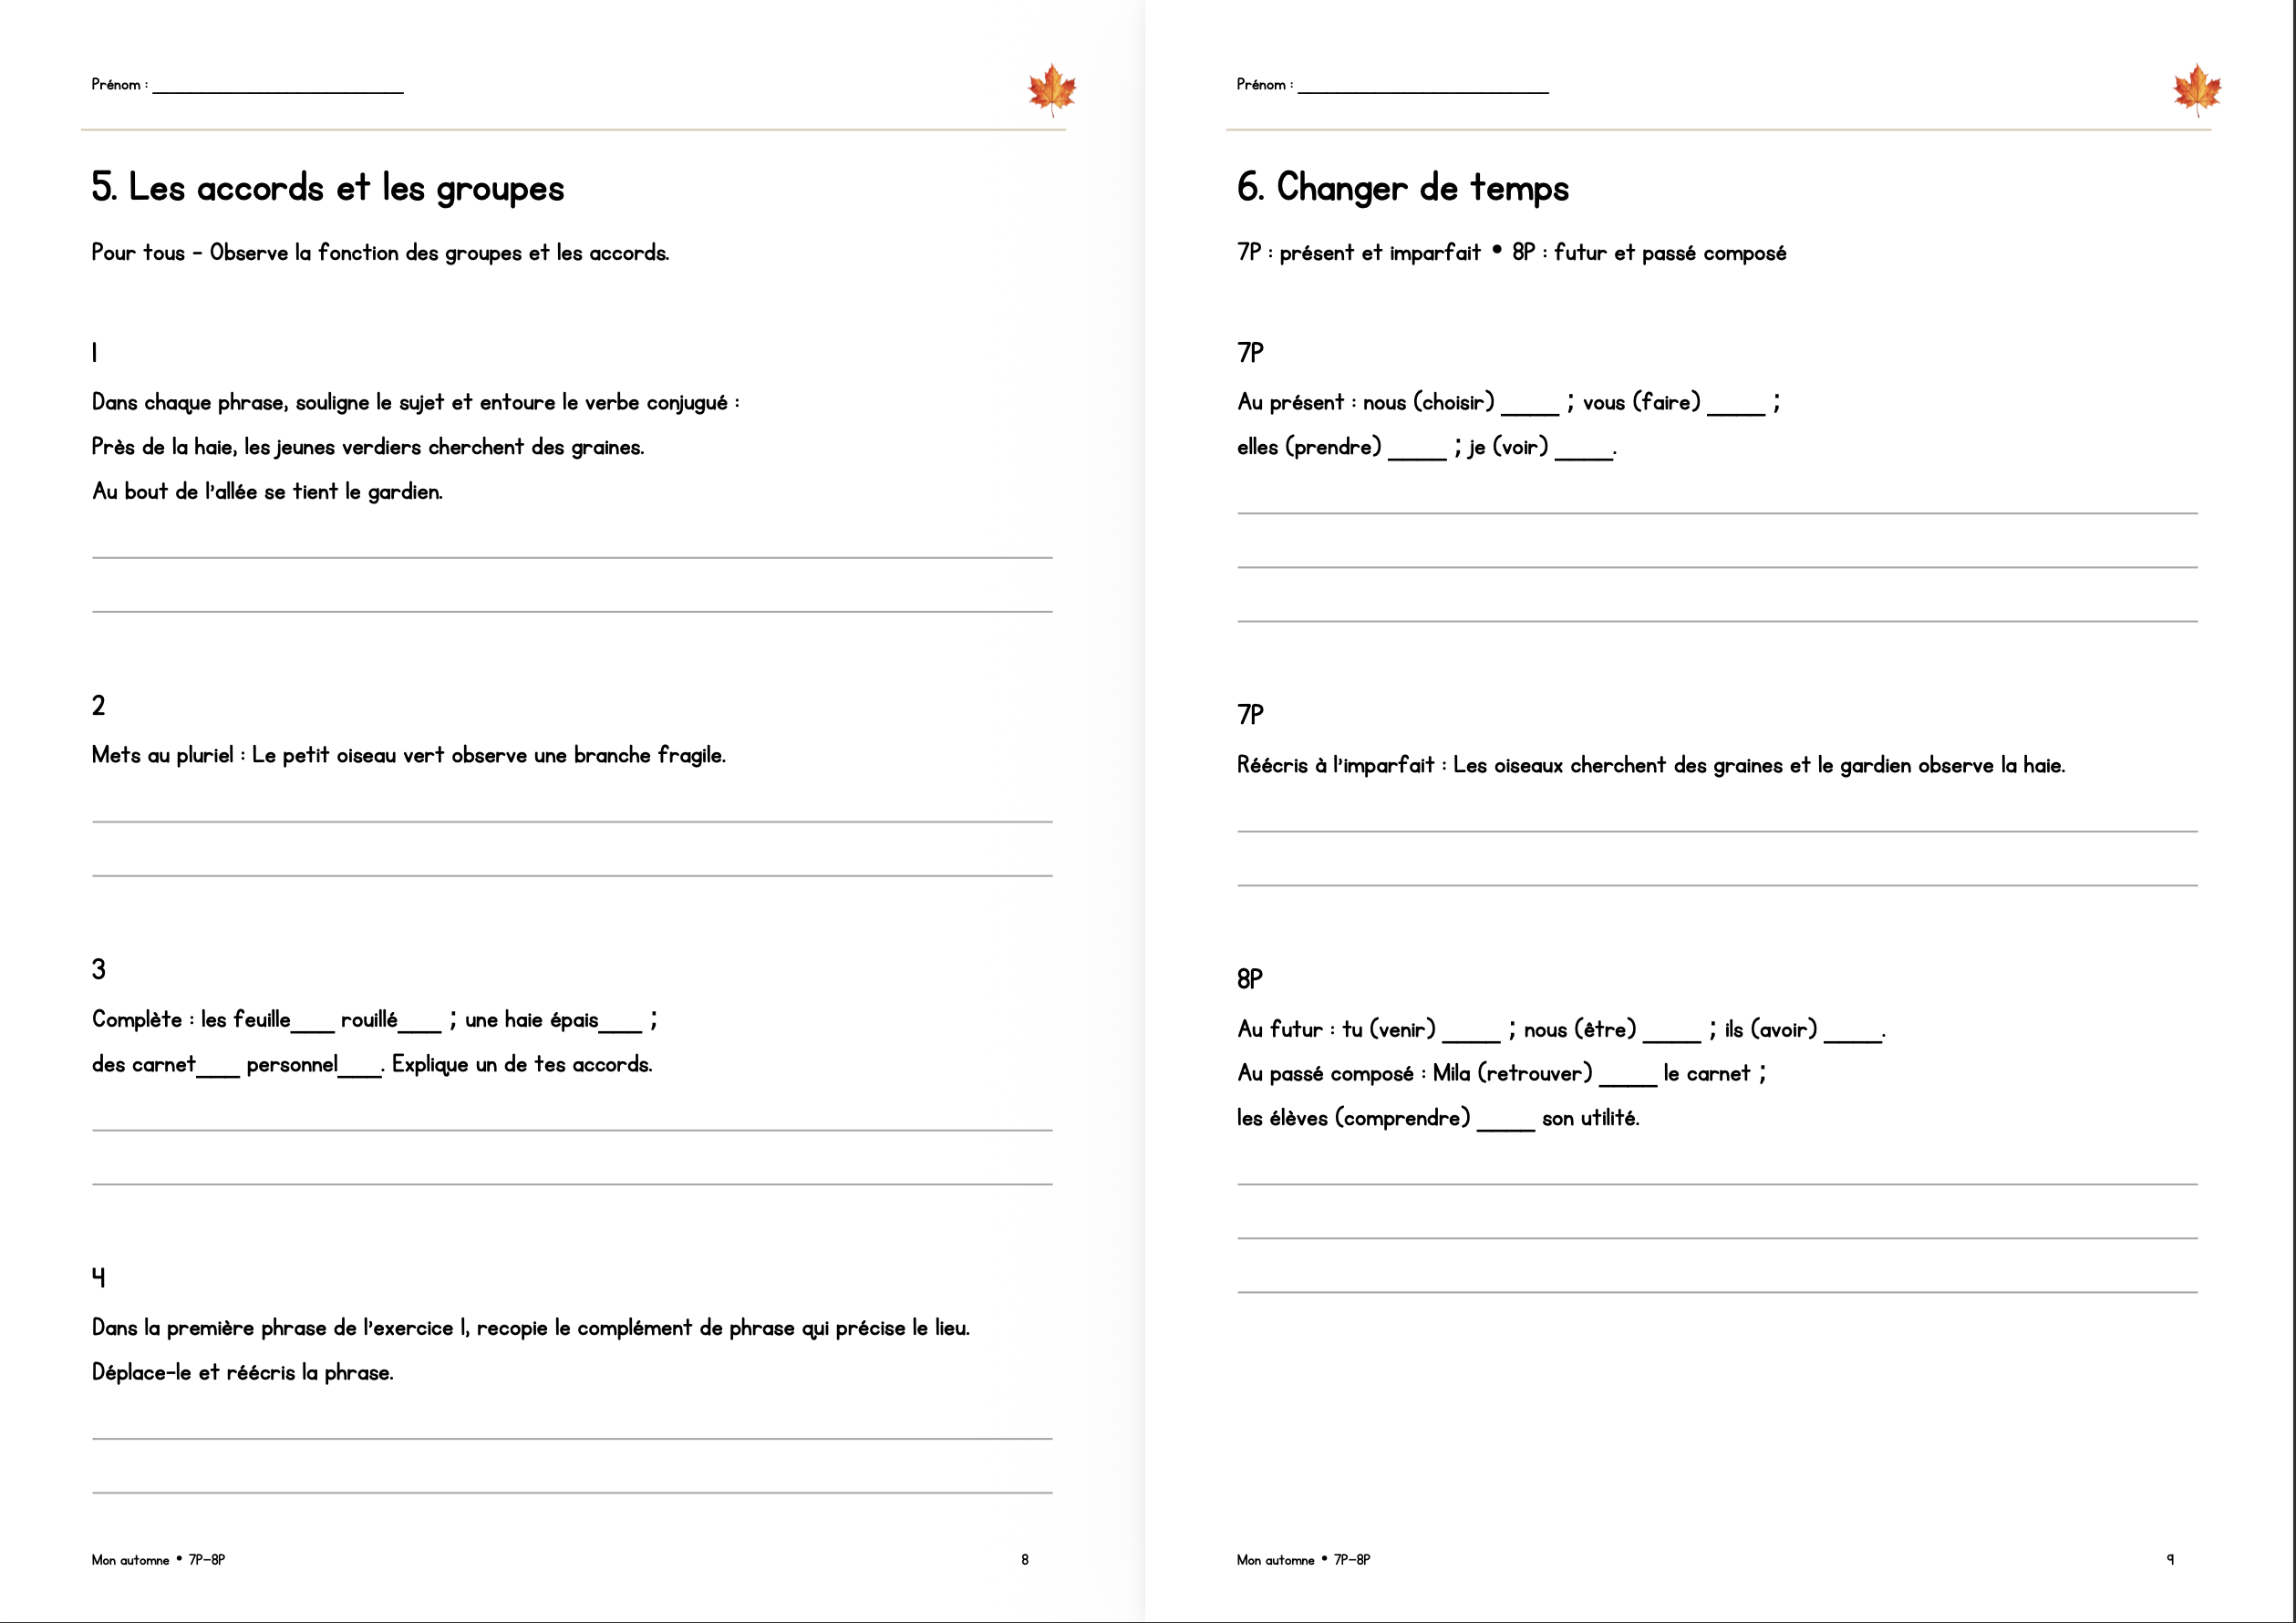
Task: Click the page number 8
Action: [x=1025, y=1560]
